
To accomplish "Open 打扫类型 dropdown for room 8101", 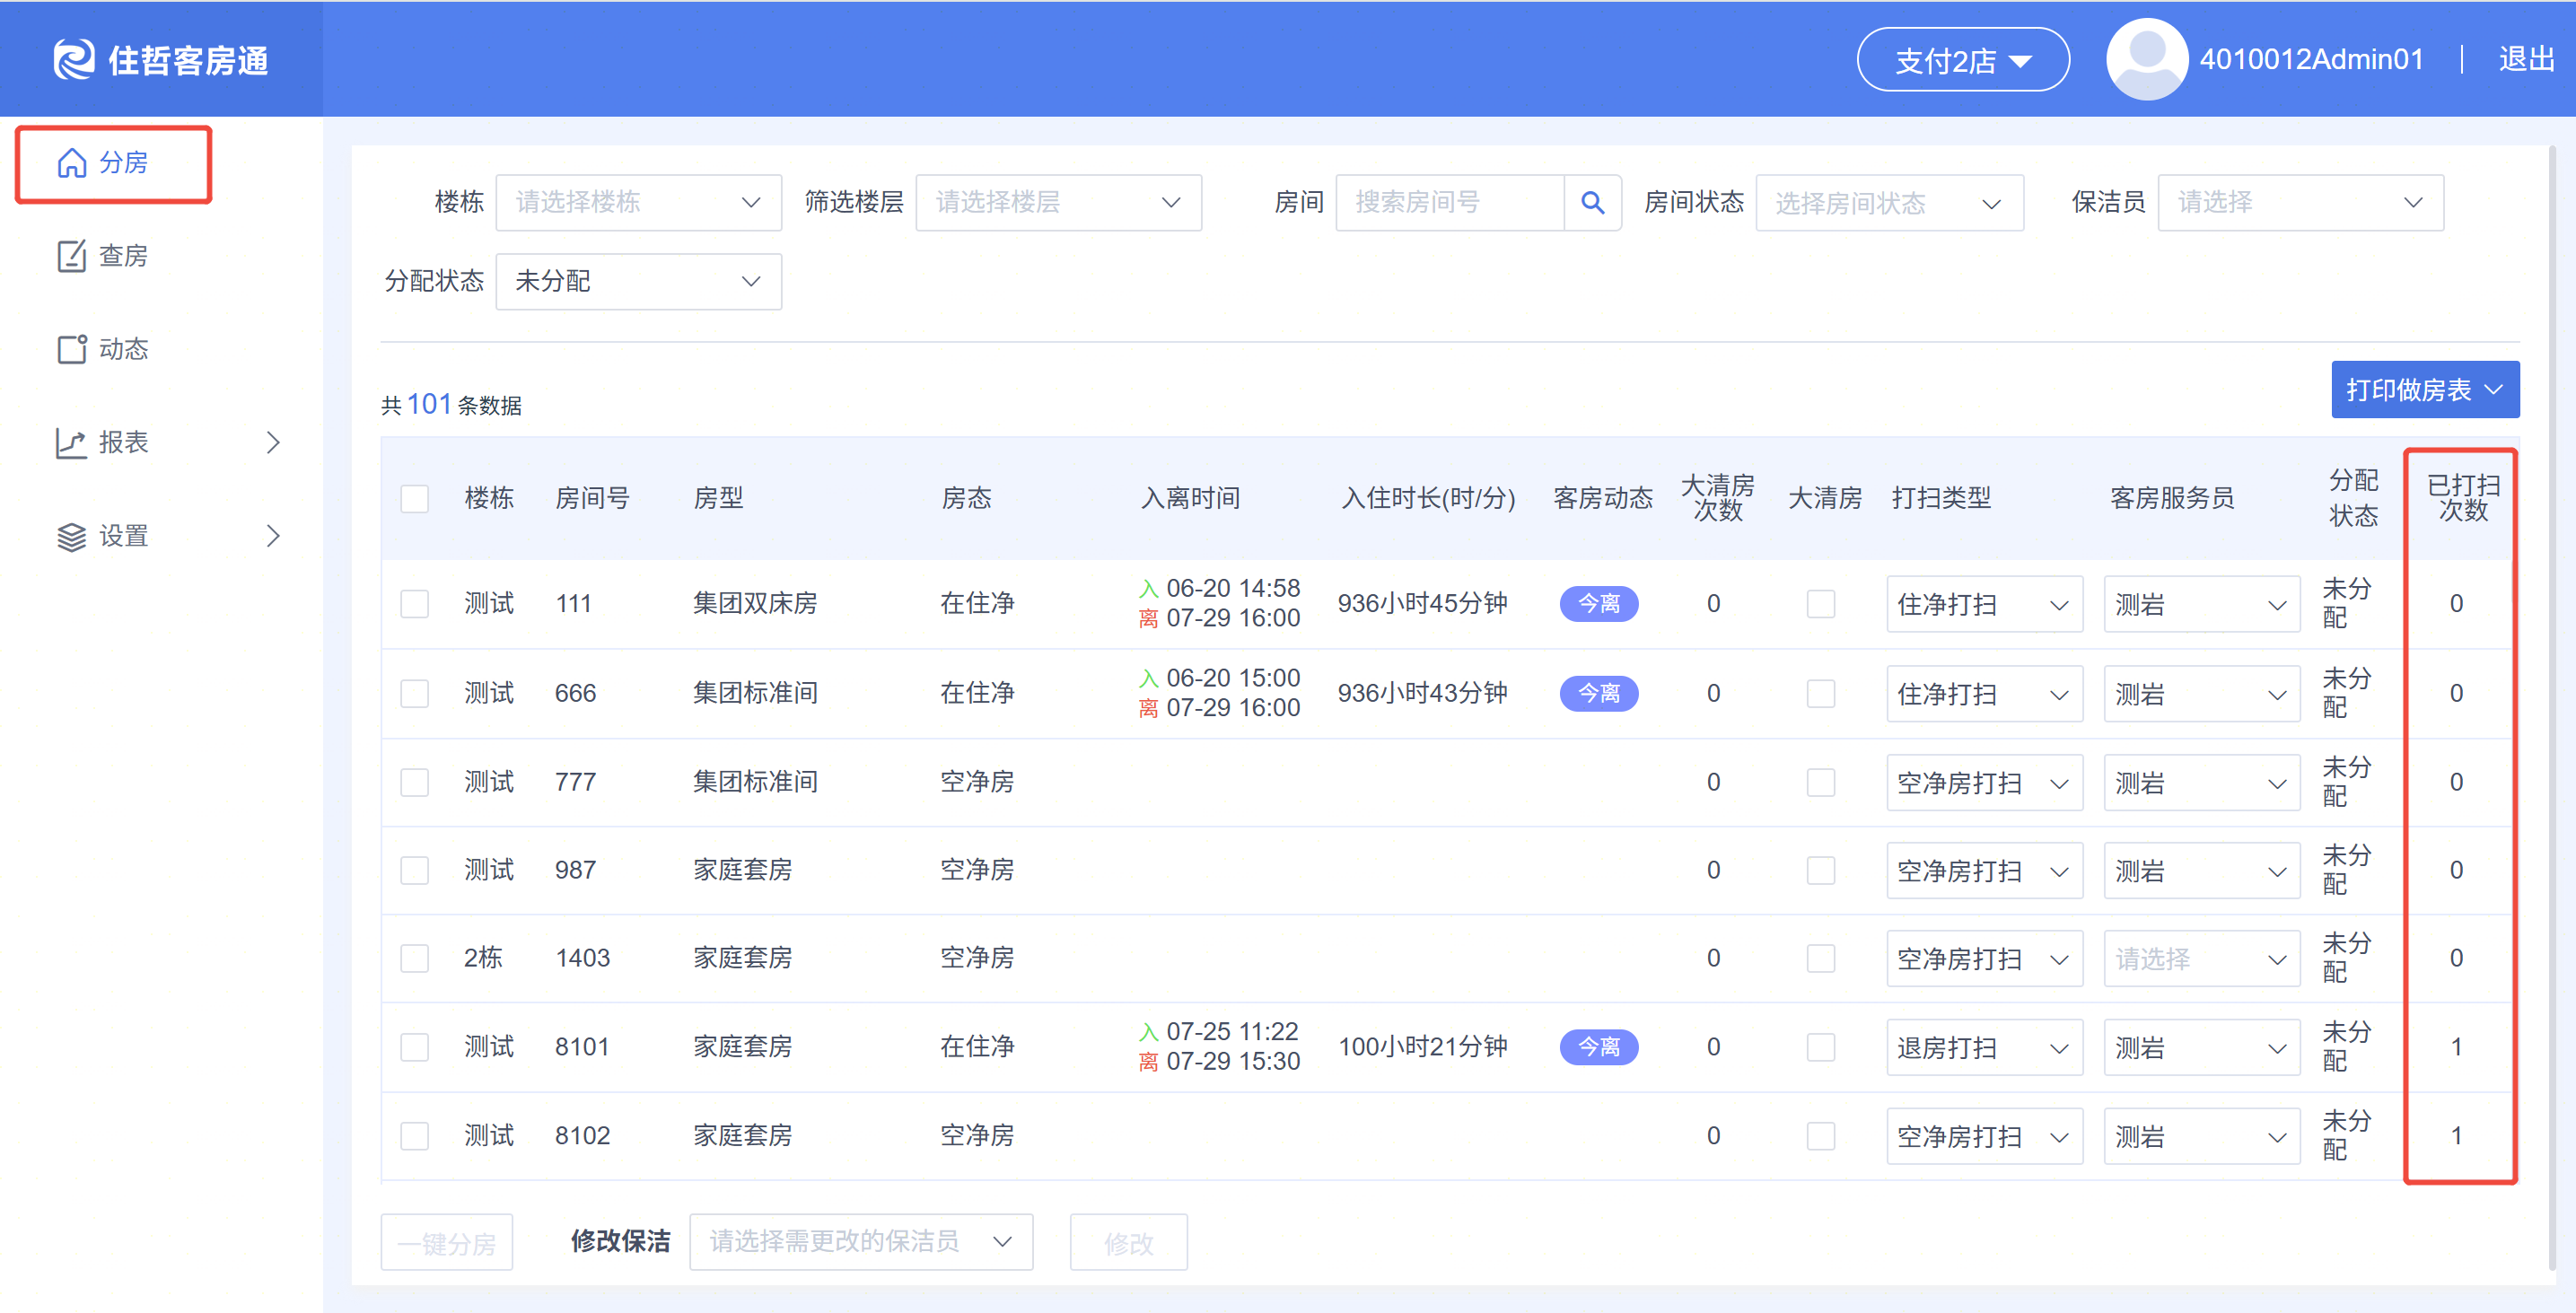I will (x=1984, y=1047).
